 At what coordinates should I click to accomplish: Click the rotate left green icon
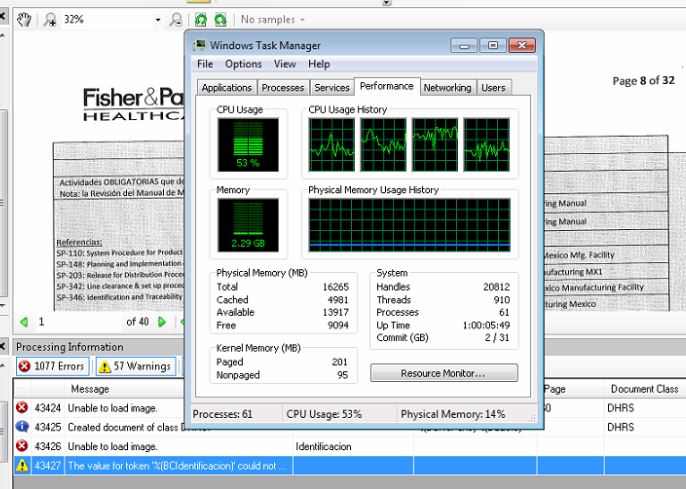tap(201, 20)
